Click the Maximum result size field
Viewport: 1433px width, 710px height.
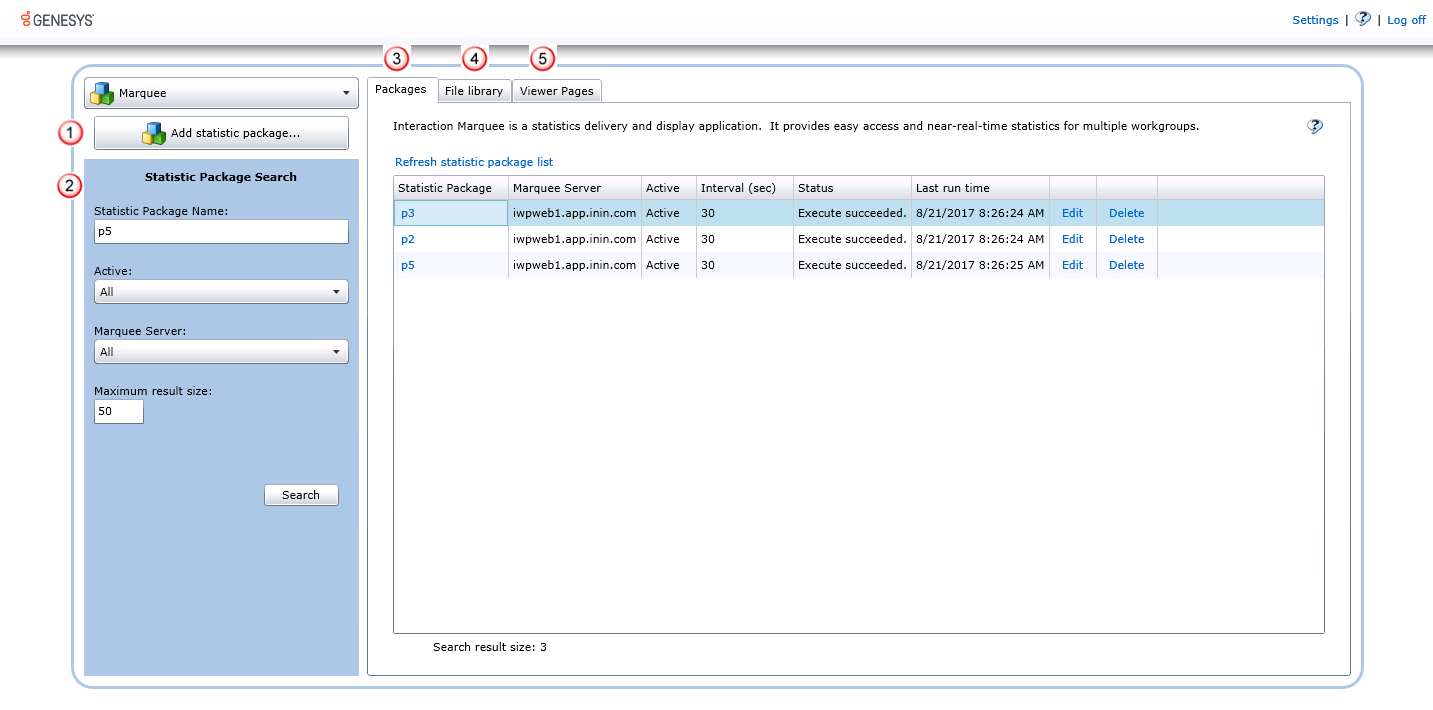118,411
